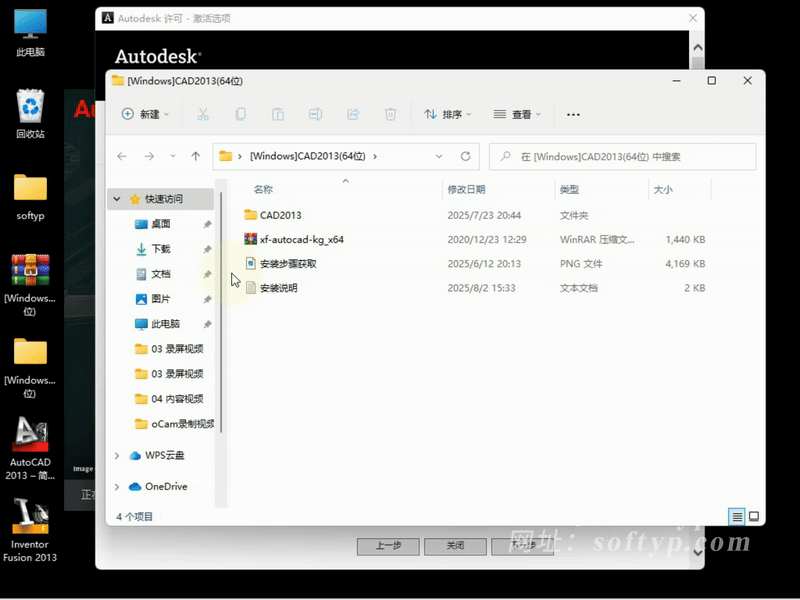Expand the OneDrive tree node
This screenshot has height=600, width=800.
[x=117, y=487]
